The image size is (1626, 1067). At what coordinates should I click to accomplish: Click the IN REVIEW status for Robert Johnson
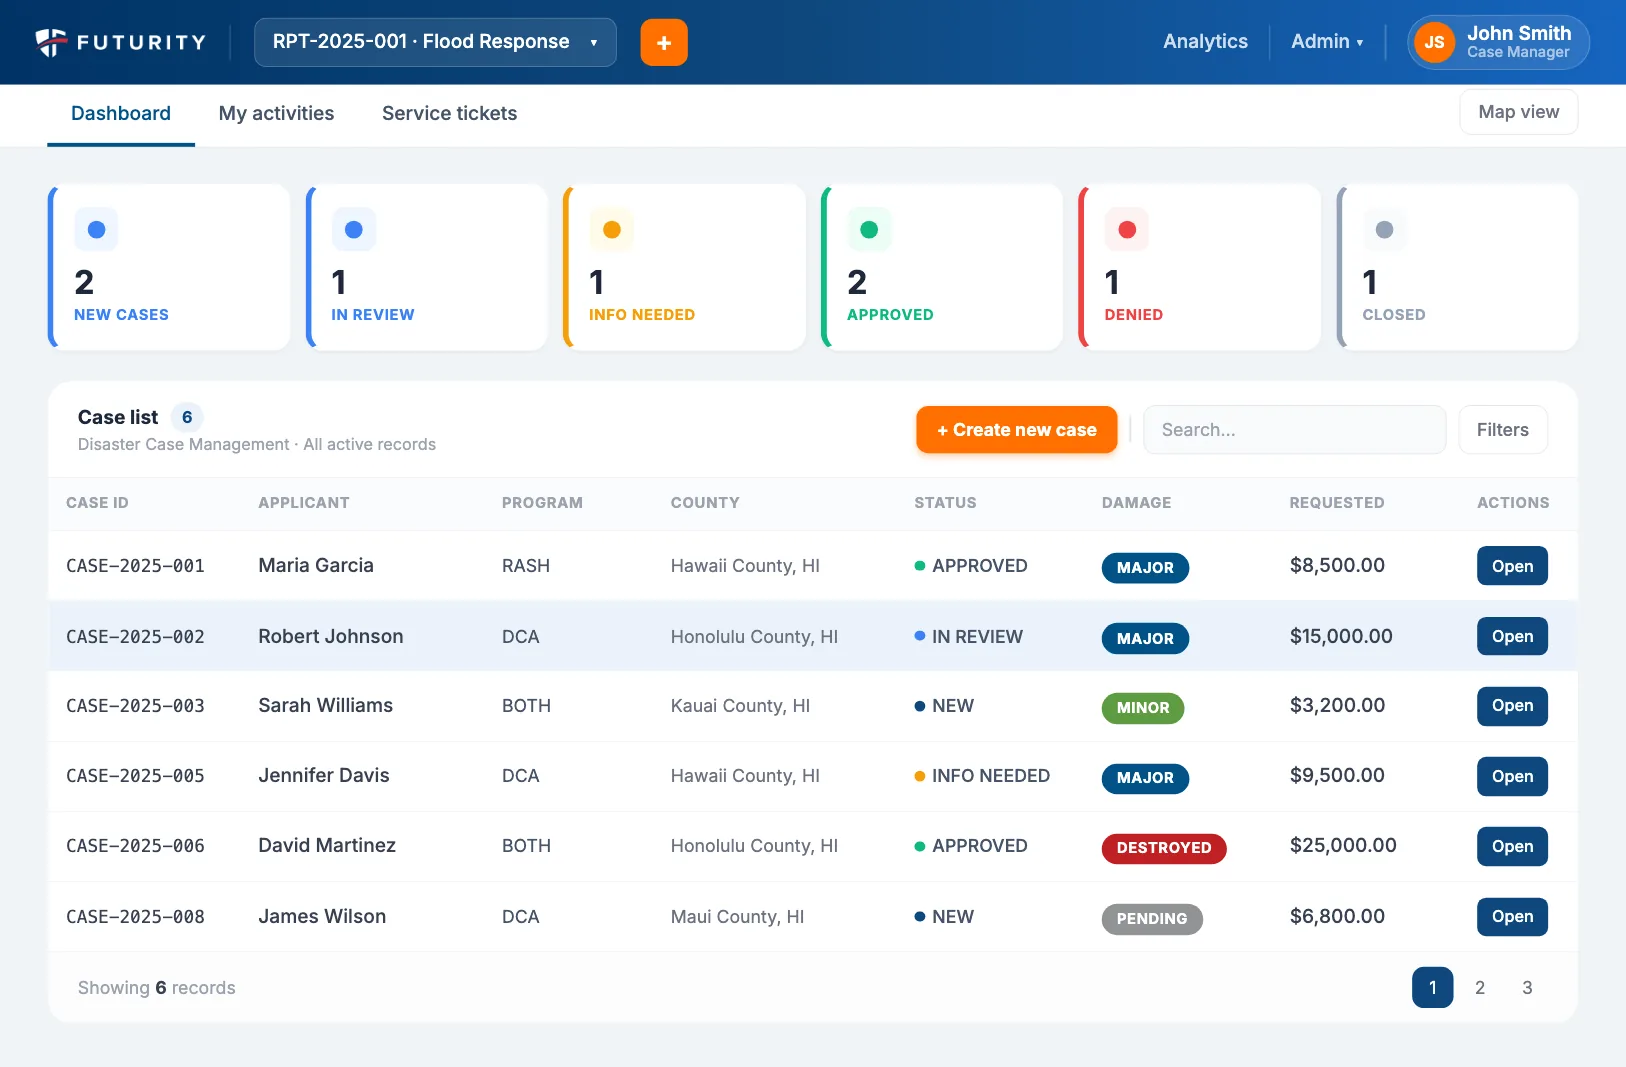[x=968, y=637]
